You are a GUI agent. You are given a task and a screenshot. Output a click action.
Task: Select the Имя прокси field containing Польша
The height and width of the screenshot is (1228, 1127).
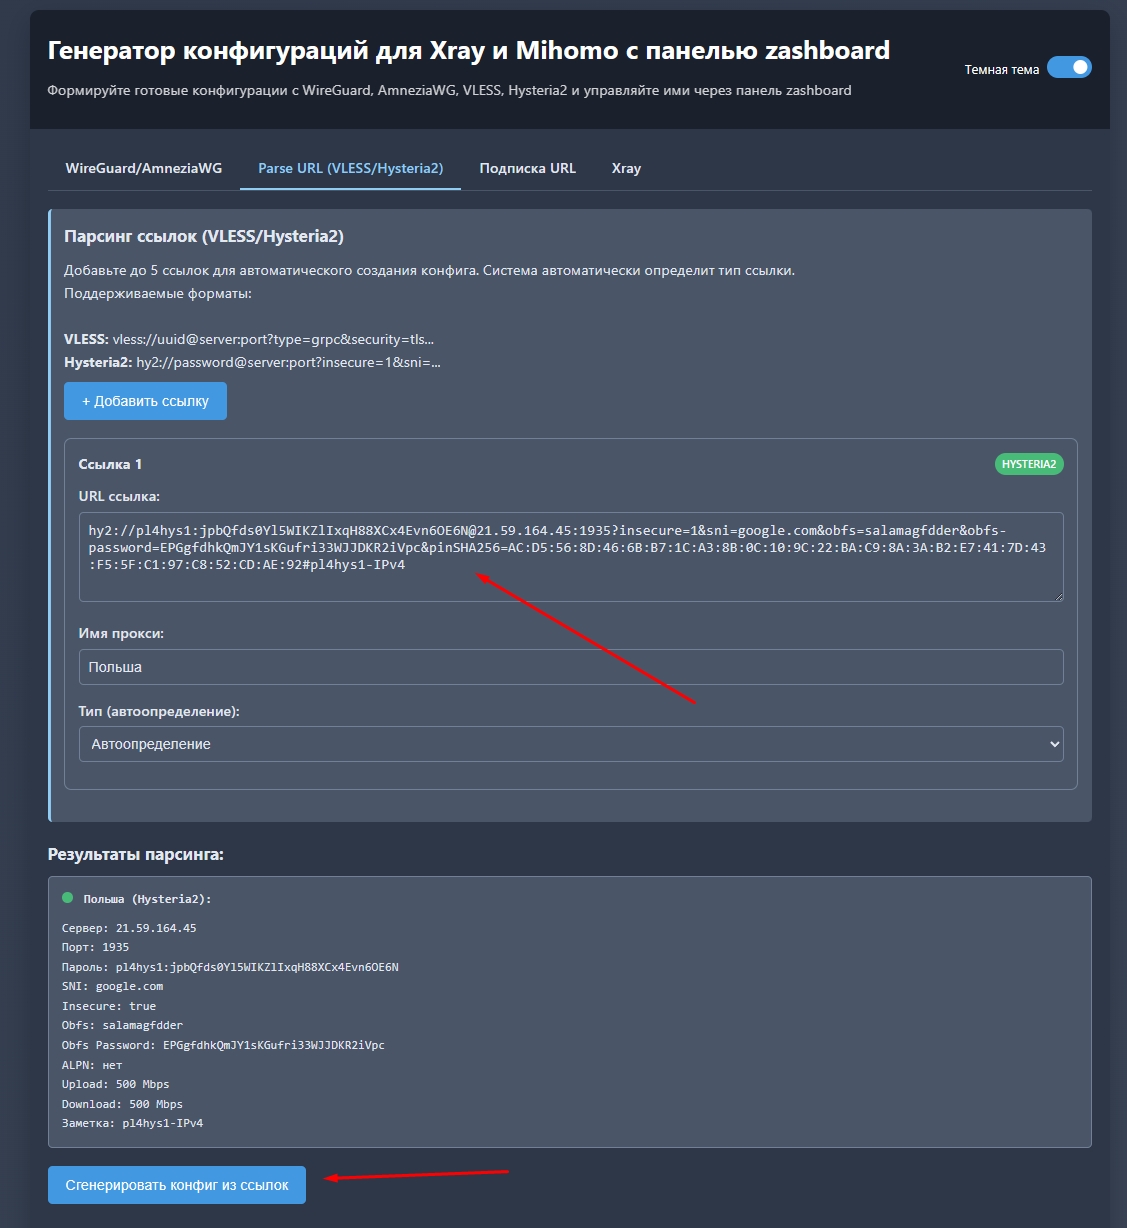570,667
